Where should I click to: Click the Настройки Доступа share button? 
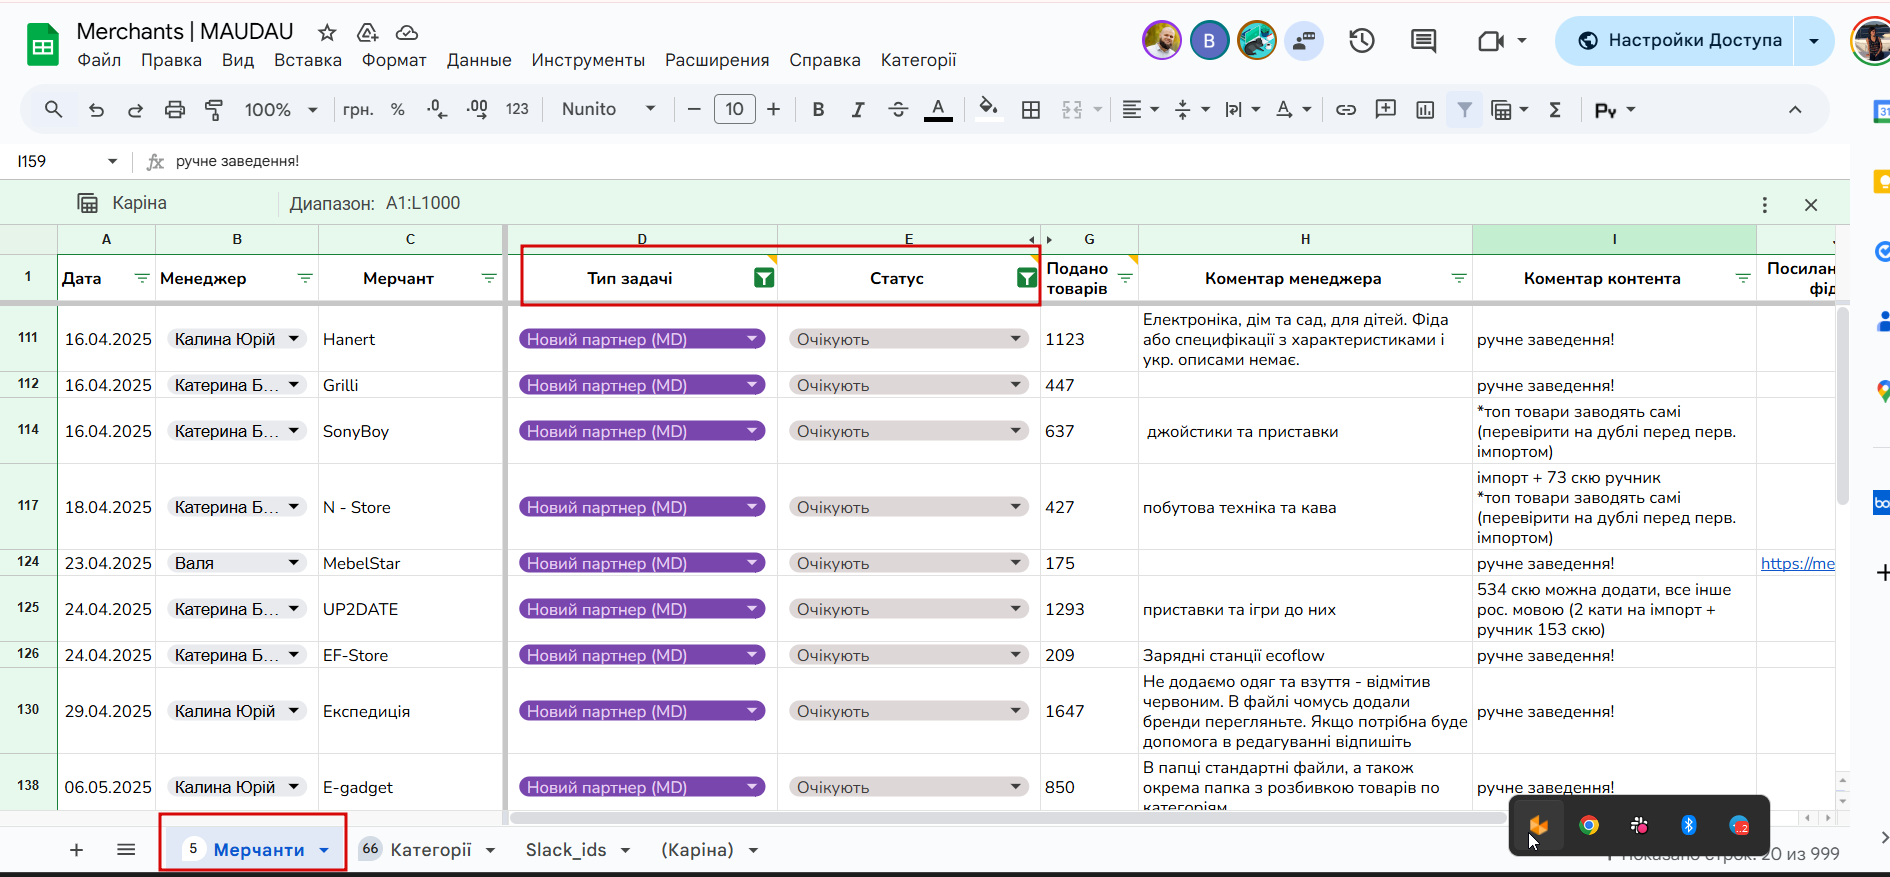pyautogui.click(x=1676, y=41)
